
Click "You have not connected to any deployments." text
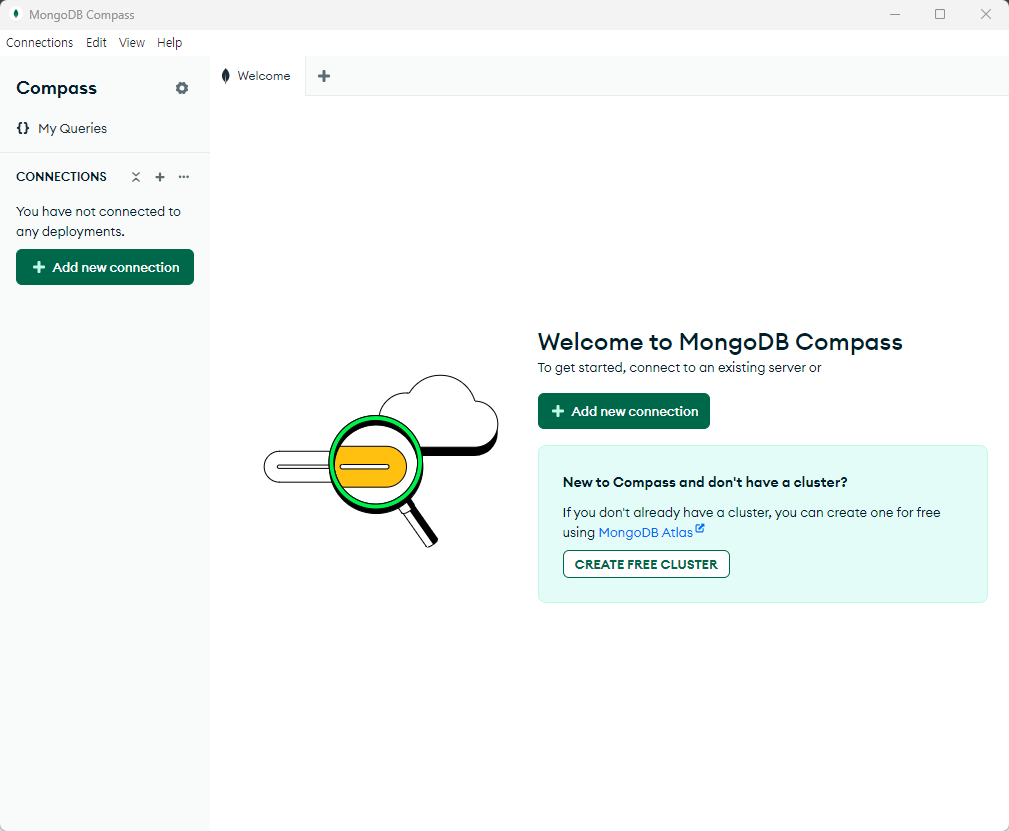(x=98, y=221)
